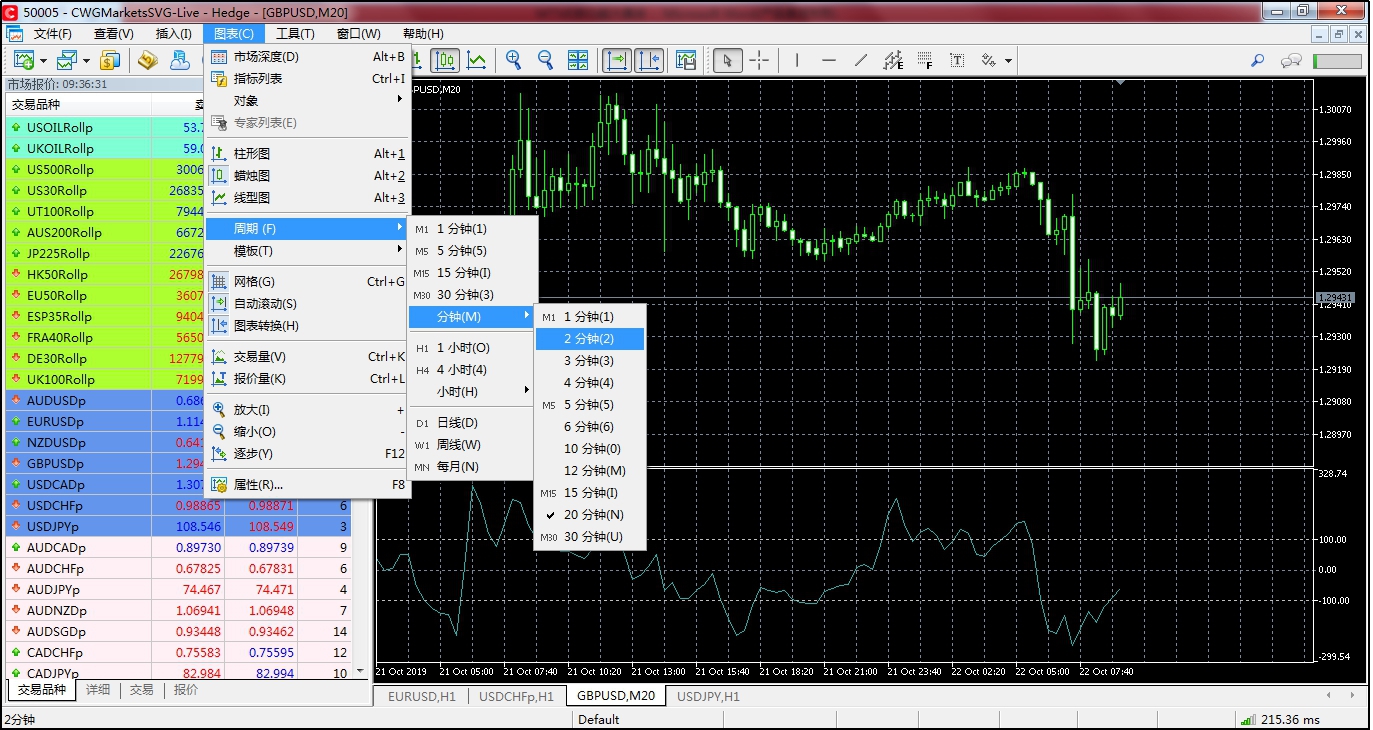
Task: Open the Profiles toolbar icon
Action: click(x=68, y=61)
